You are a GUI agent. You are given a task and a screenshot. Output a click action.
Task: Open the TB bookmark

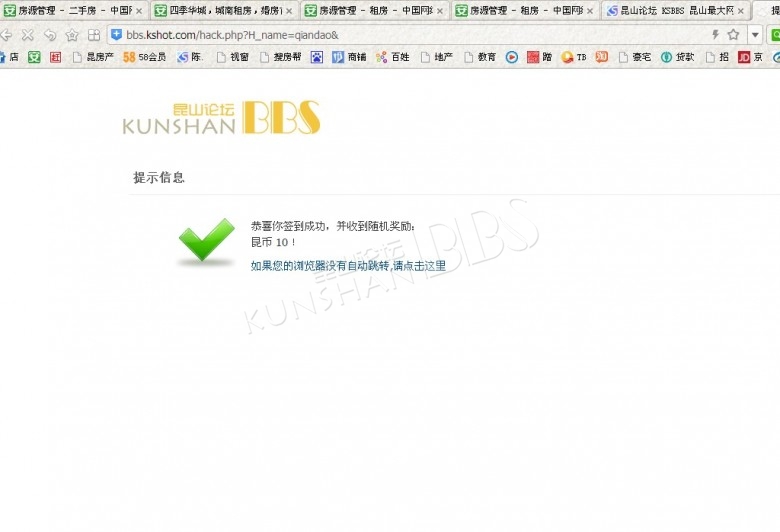[x=574, y=57]
